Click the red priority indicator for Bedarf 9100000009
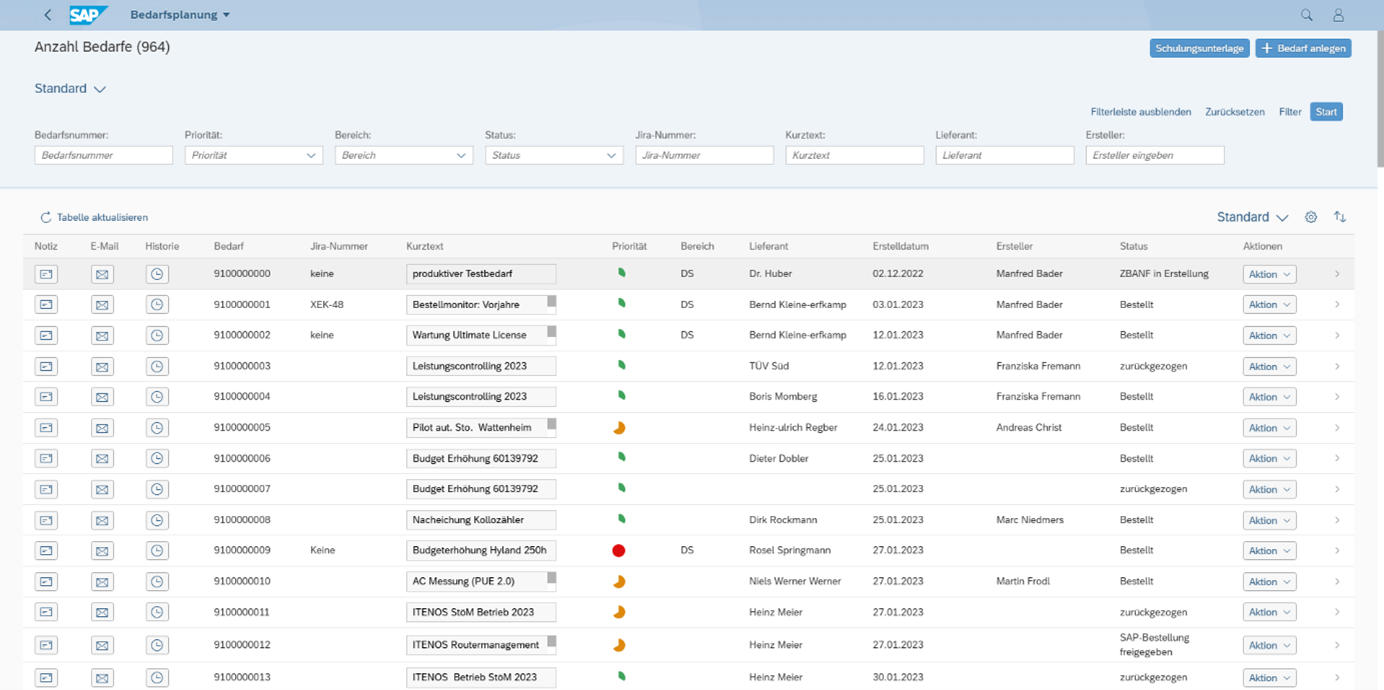This screenshot has width=1384, height=690. coord(618,551)
